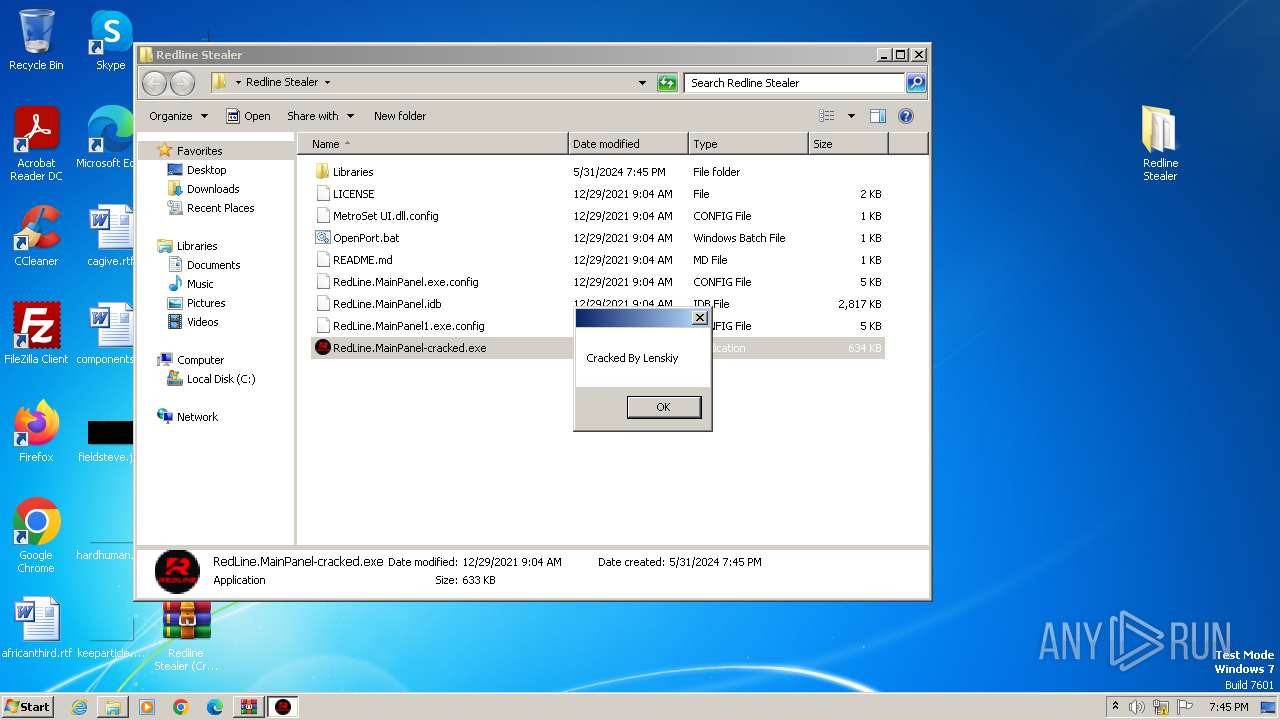The image size is (1280, 720).
Task: Sort by Date modified column
Action: point(628,144)
